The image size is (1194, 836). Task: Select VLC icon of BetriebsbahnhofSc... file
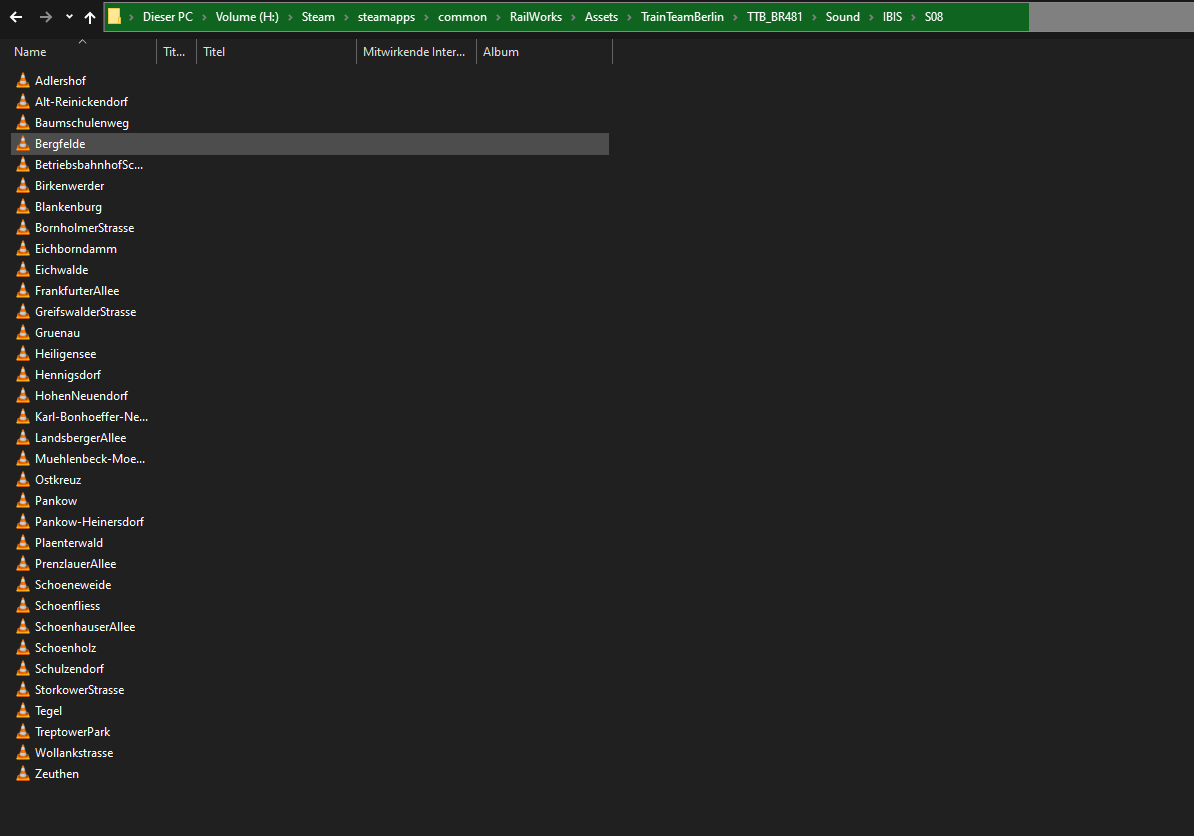(23, 164)
